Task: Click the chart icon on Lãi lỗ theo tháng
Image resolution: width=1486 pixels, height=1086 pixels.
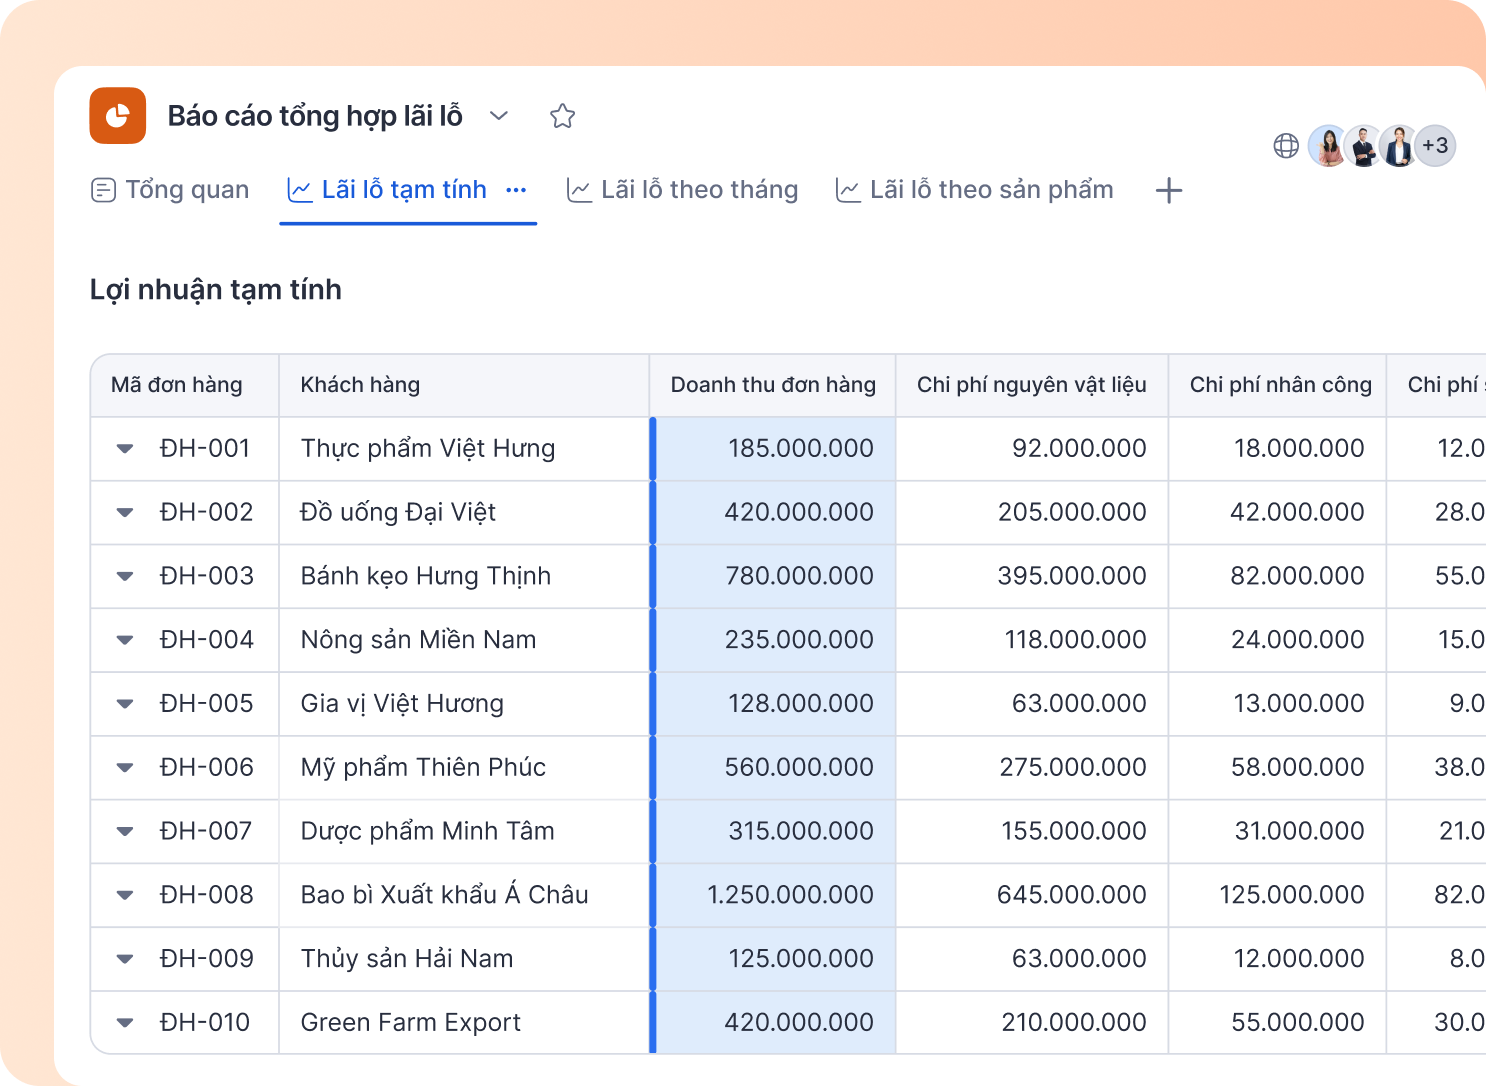Action: tap(579, 190)
